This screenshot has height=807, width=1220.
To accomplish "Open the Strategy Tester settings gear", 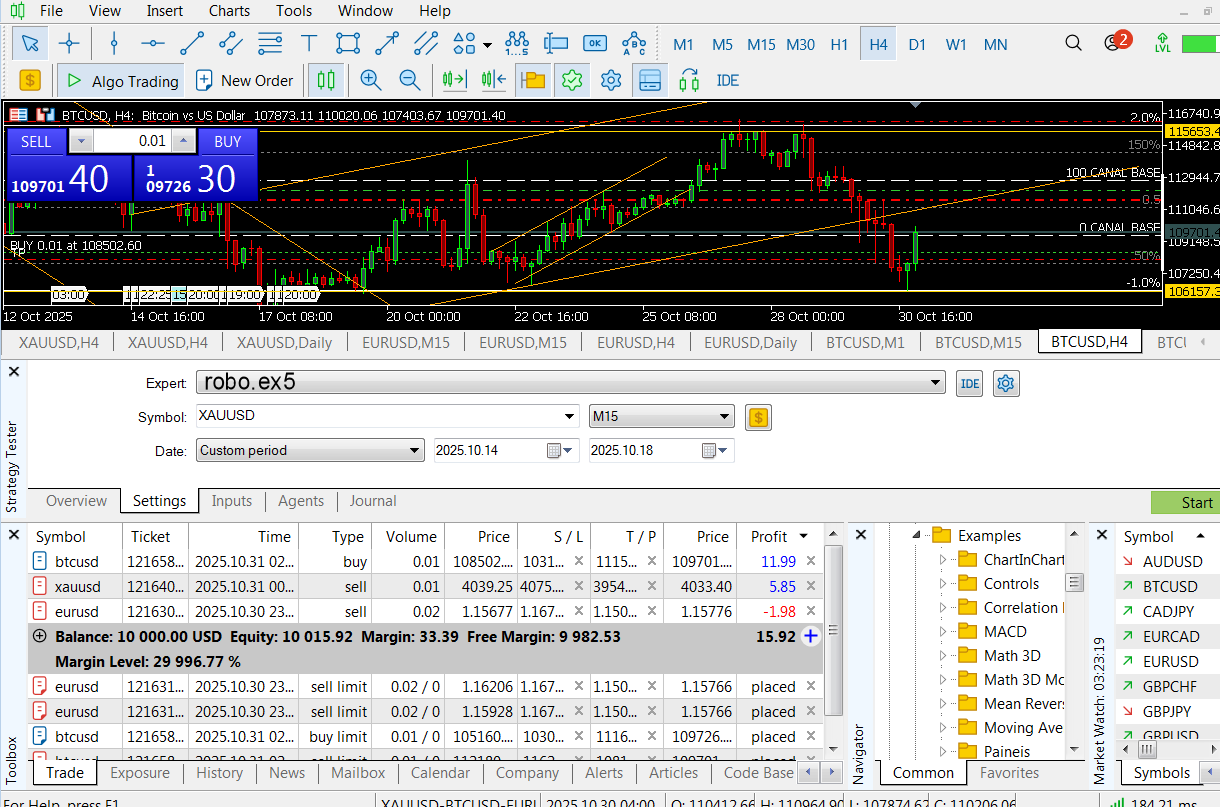I will click(1006, 383).
